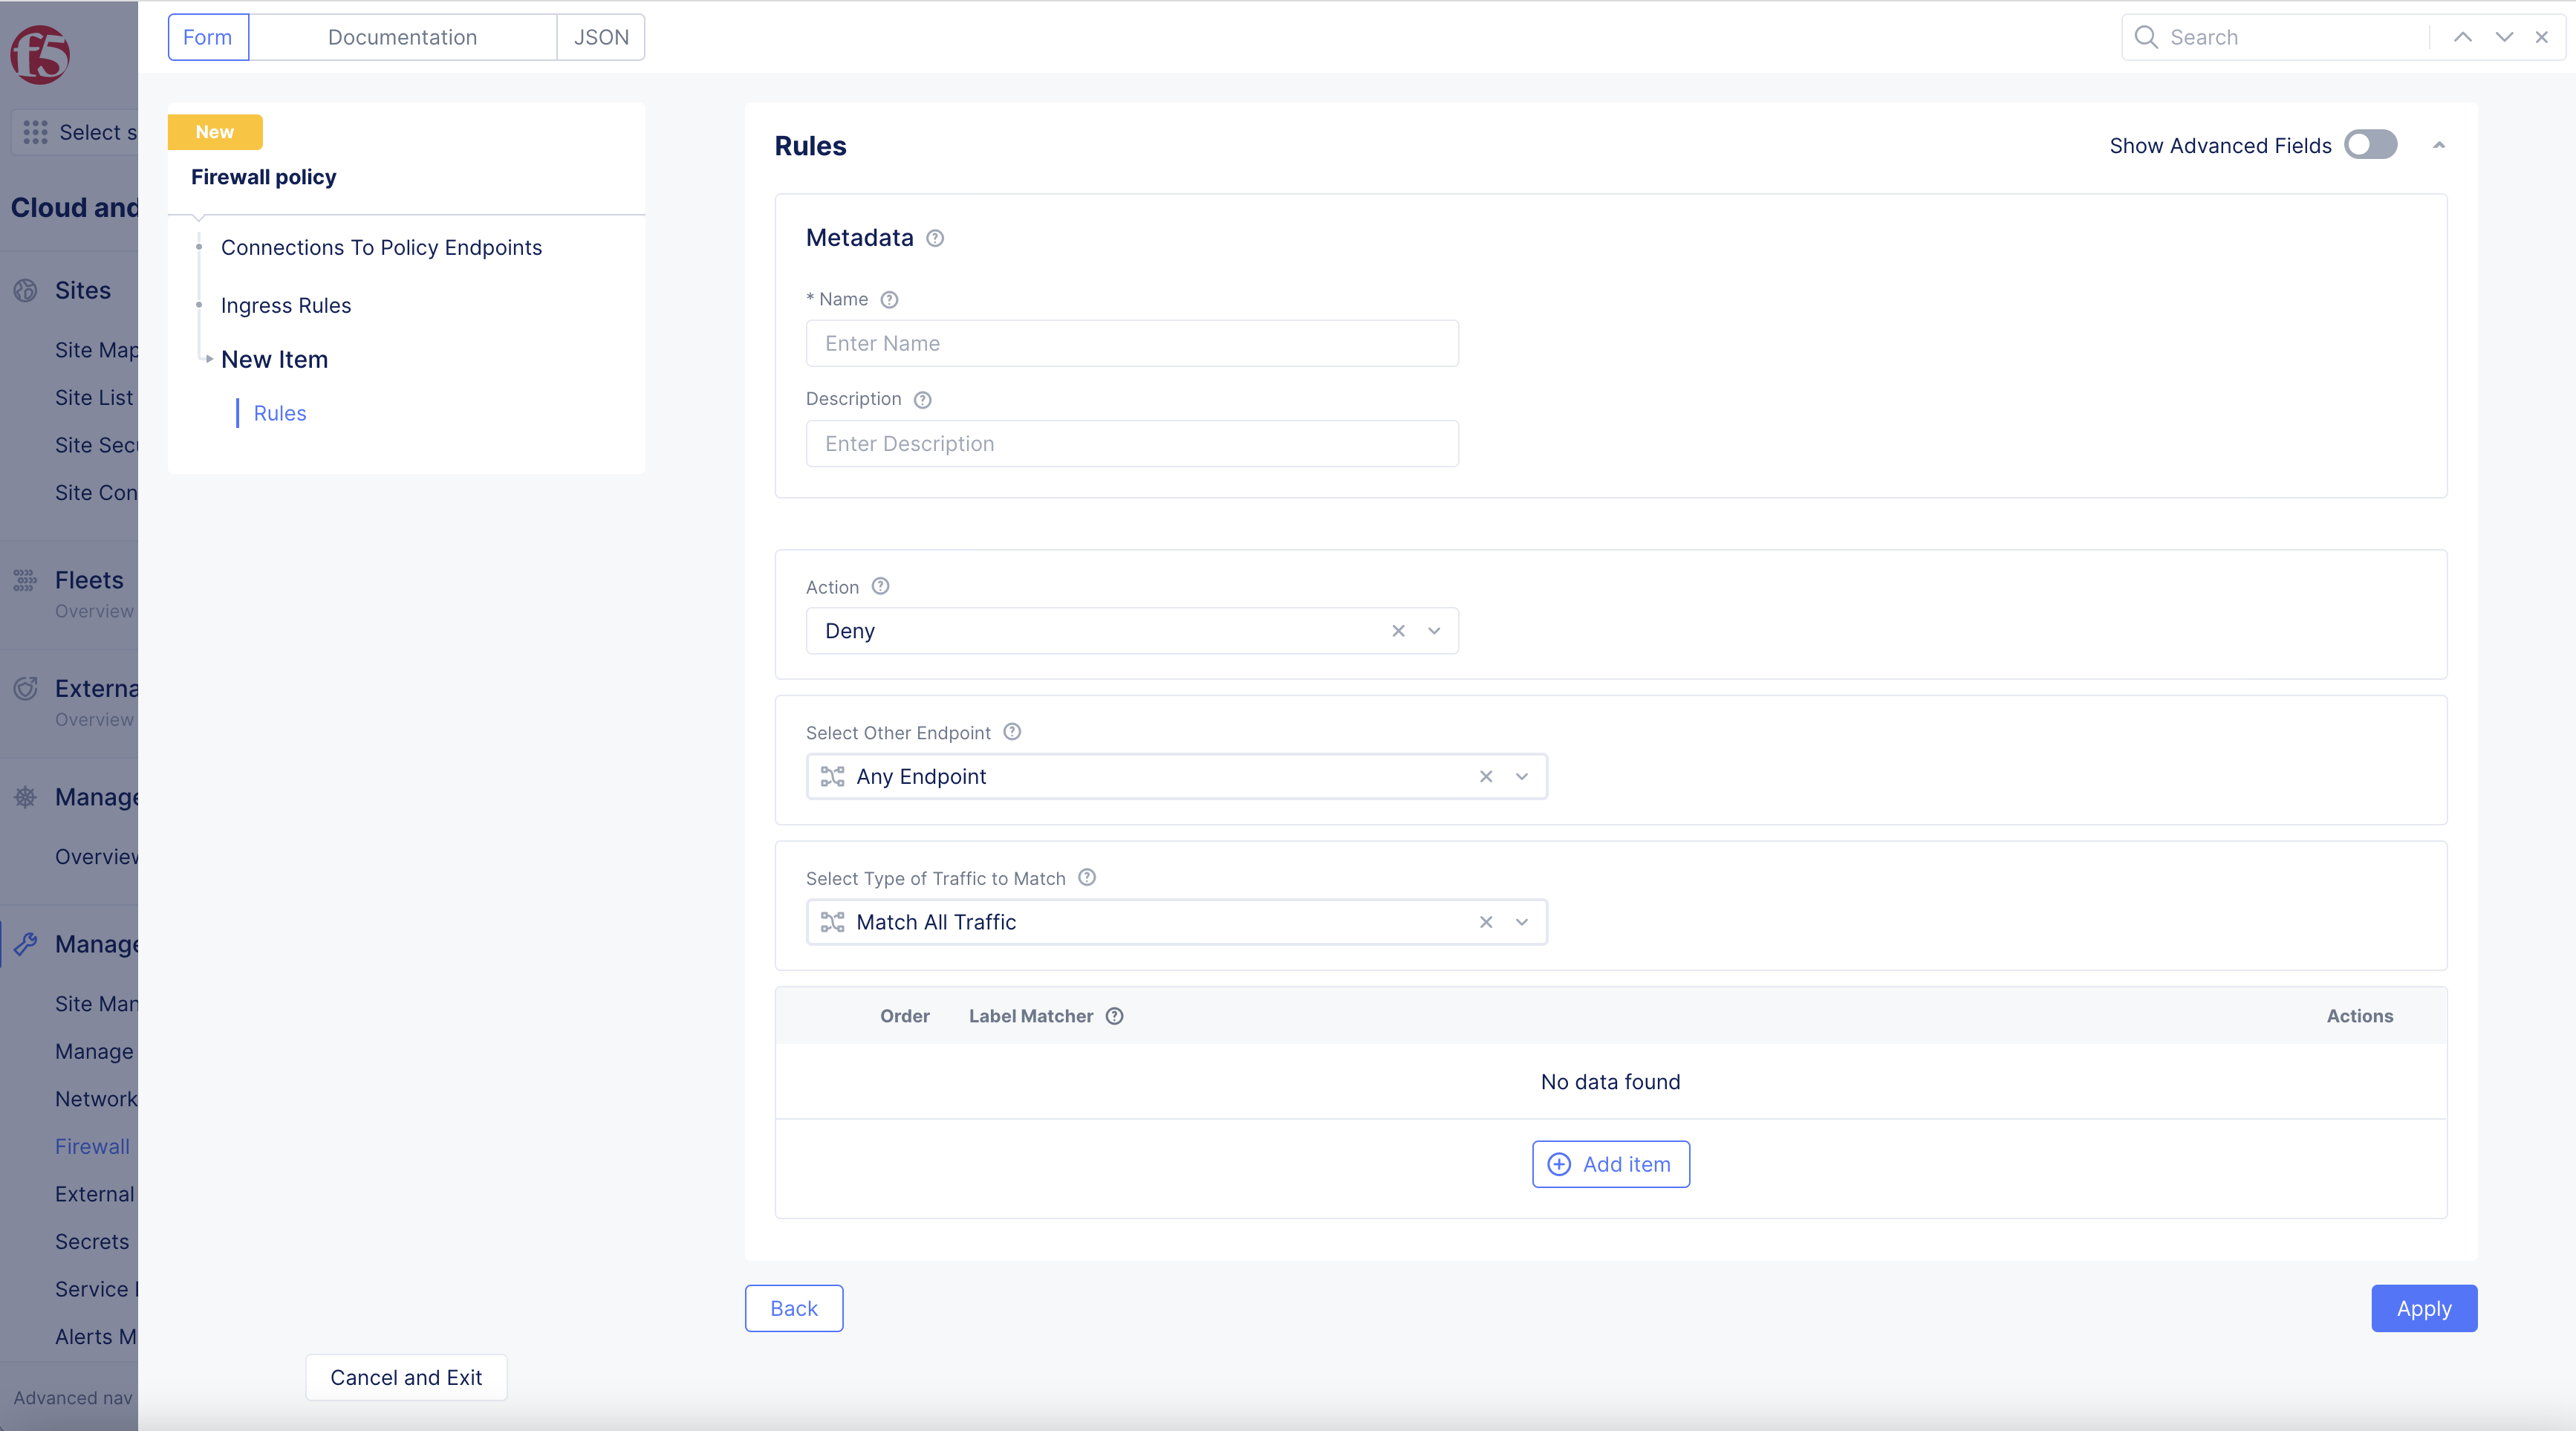Click Add item button
This screenshot has height=1431, width=2576.
click(1610, 1164)
